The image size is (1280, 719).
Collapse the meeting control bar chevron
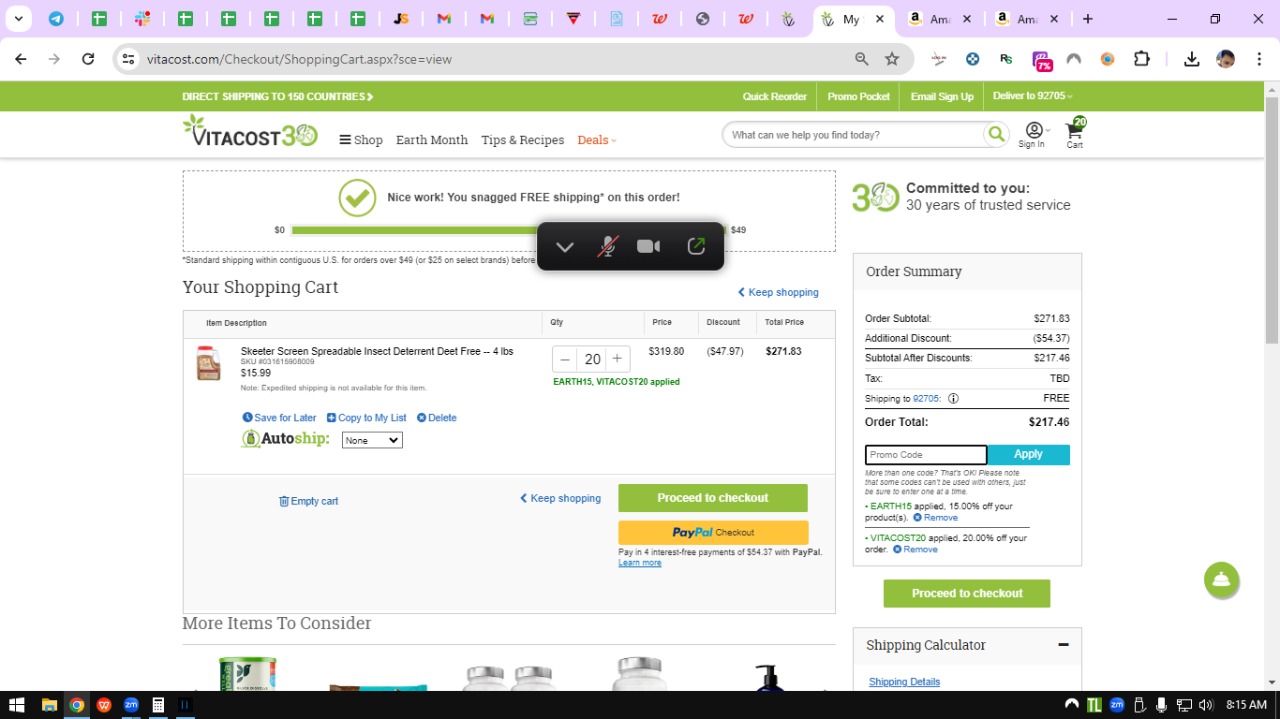(x=565, y=247)
